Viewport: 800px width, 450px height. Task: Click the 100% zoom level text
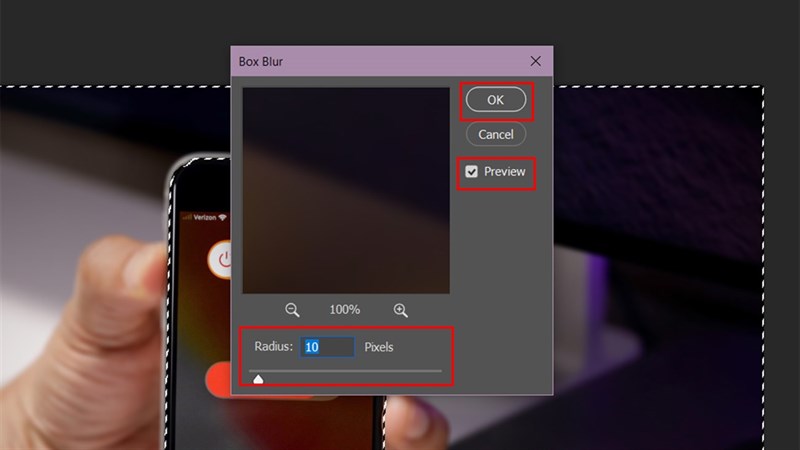click(x=344, y=310)
